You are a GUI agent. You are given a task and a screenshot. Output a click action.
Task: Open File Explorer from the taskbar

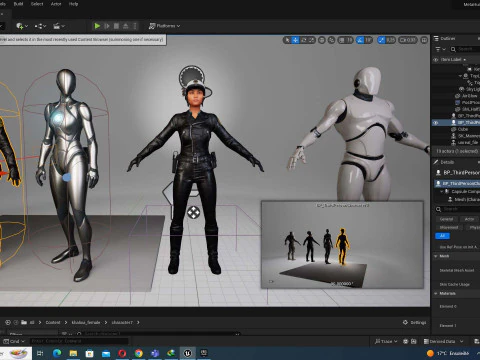pyautogui.click(x=73, y=353)
